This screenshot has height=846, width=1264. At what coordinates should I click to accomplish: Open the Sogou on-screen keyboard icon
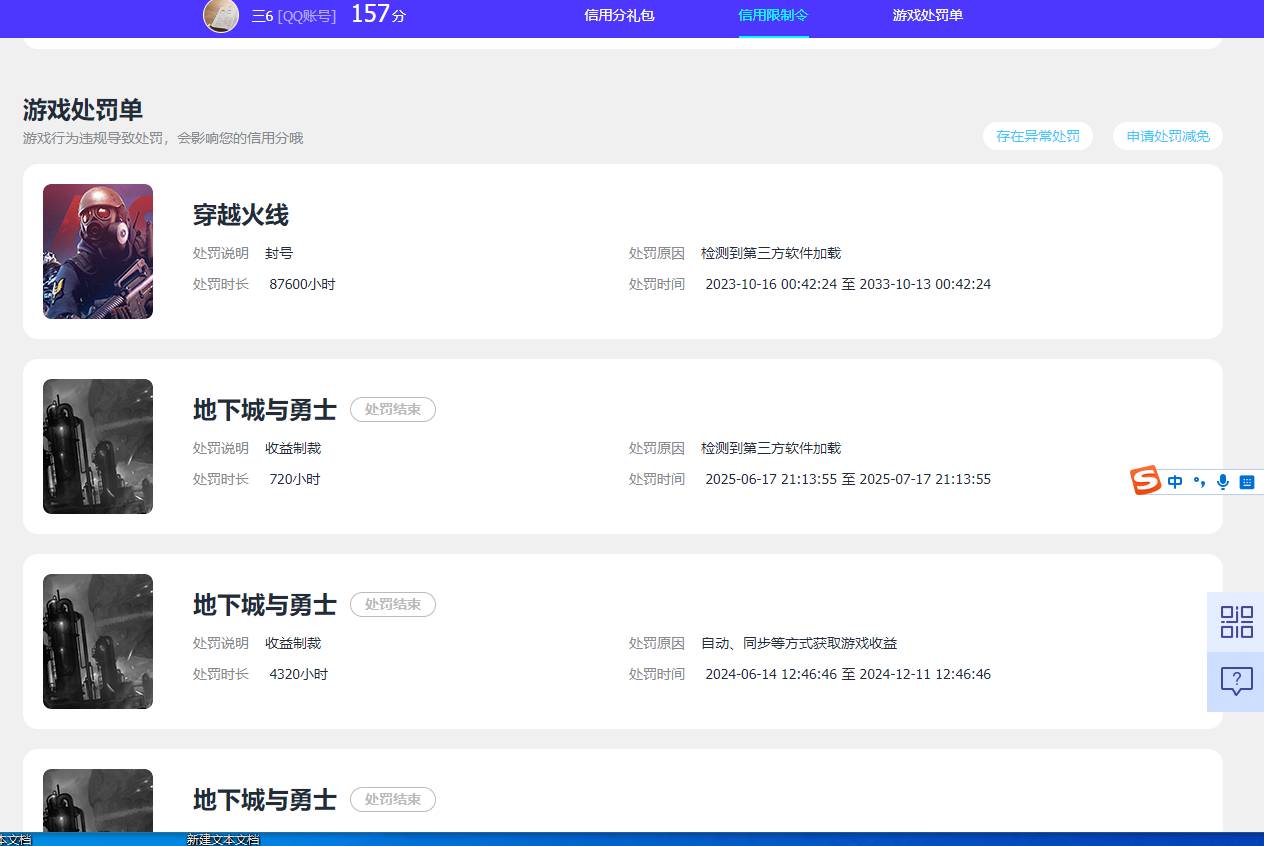pyautogui.click(x=1246, y=481)
